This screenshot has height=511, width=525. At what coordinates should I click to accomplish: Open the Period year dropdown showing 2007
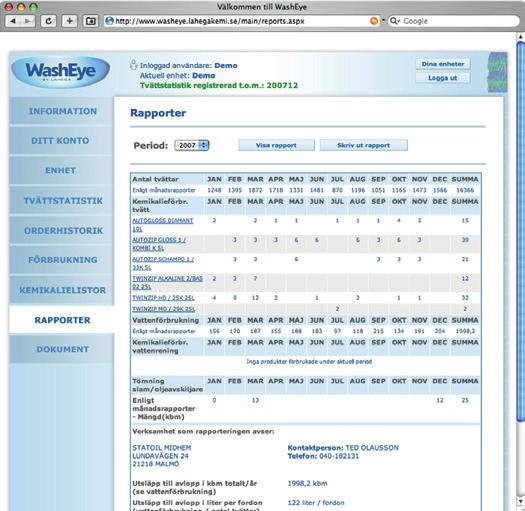click(192, 145)
